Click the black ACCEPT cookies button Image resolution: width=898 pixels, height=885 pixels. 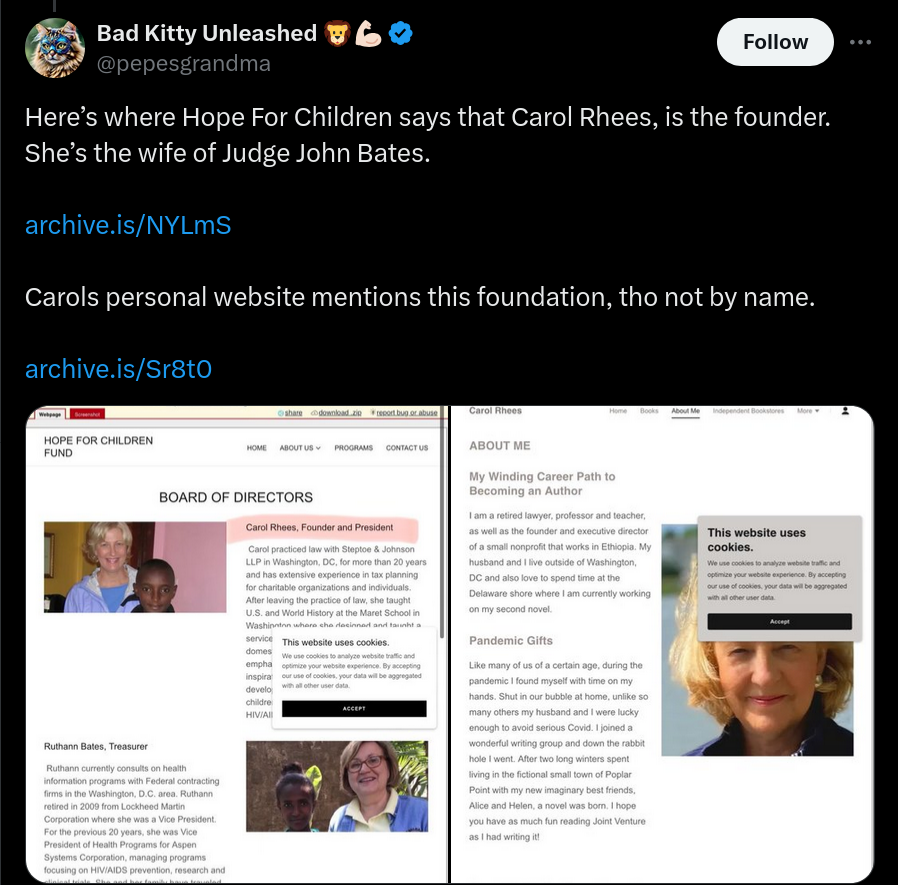(x=354, y=709)
